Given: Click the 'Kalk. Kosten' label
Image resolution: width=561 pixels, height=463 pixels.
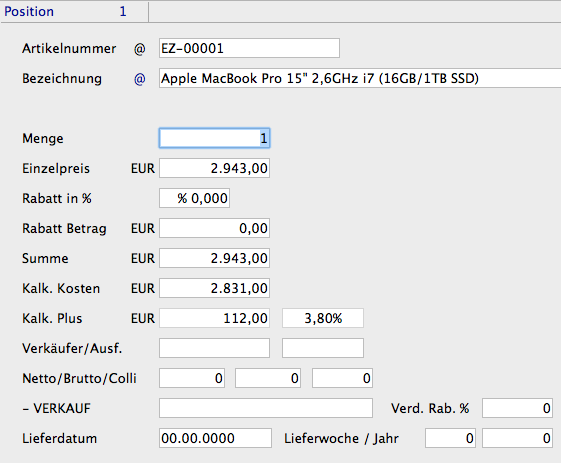Looking at the screenshot, I should pos(61,288).
